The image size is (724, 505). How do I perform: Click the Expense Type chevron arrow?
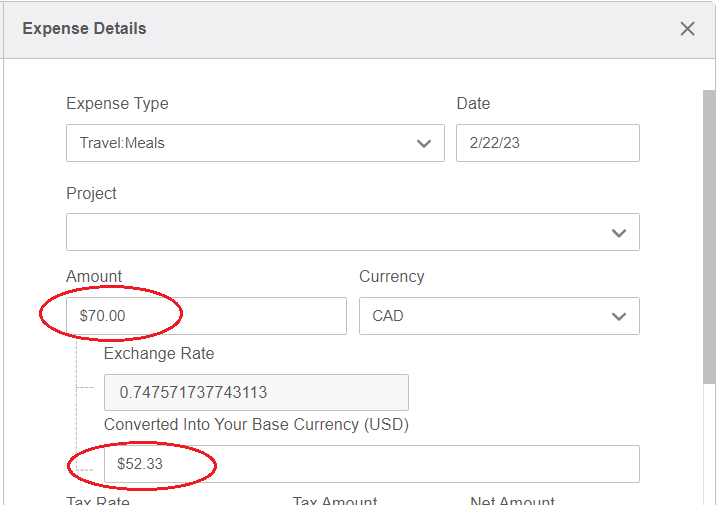pos(424,143)
